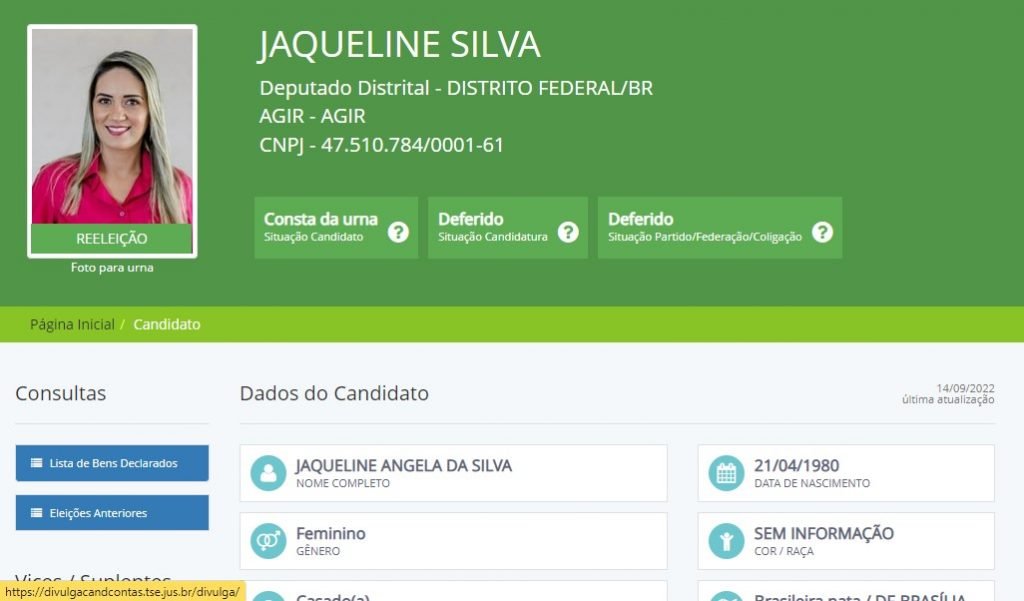Click list icon in Lista de Bens Declarados

click(37, 463)
